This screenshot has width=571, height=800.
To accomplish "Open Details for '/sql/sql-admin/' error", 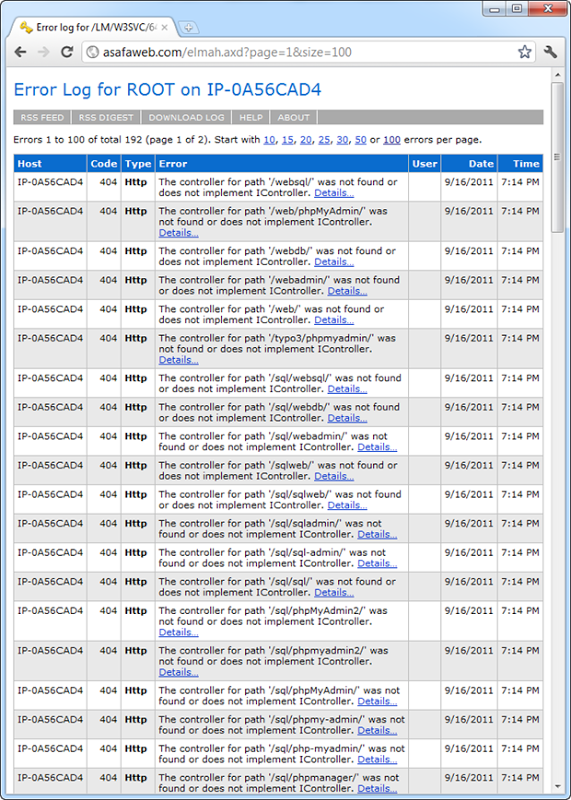I will click(377, 563).
